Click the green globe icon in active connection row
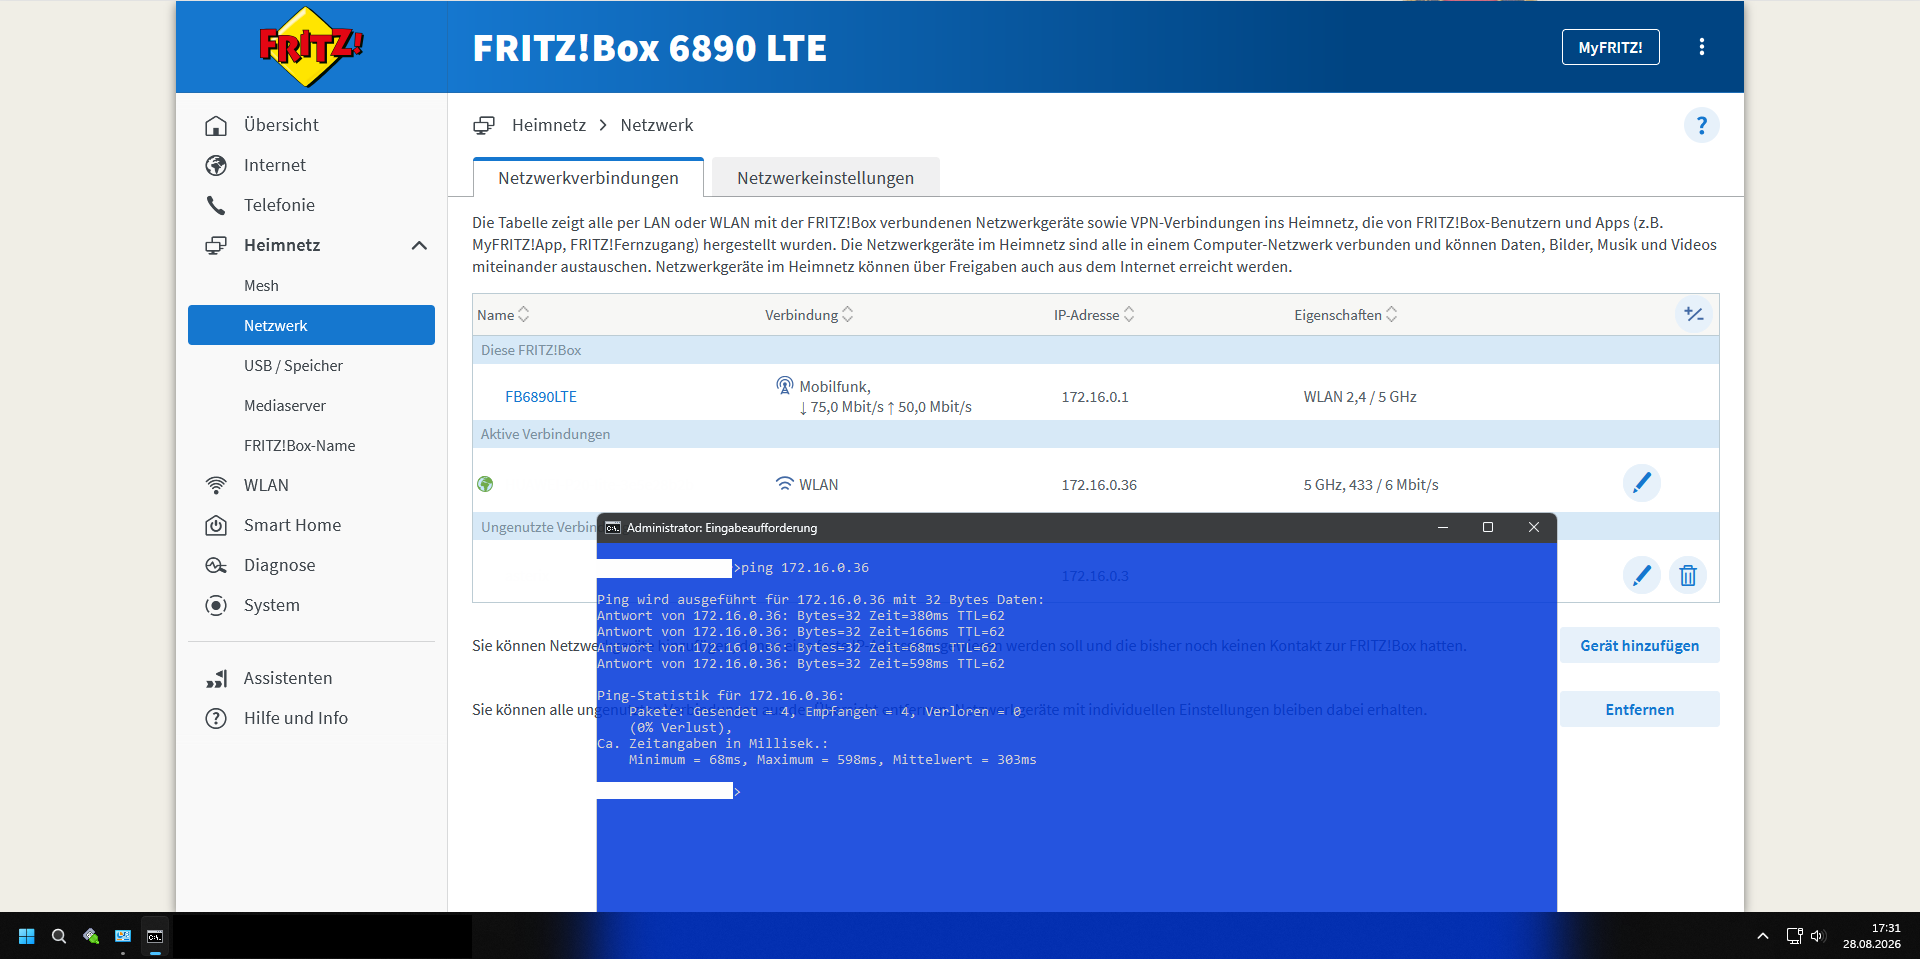The width and height of the screenshot is (1920, 959). [x=485, y=484]
